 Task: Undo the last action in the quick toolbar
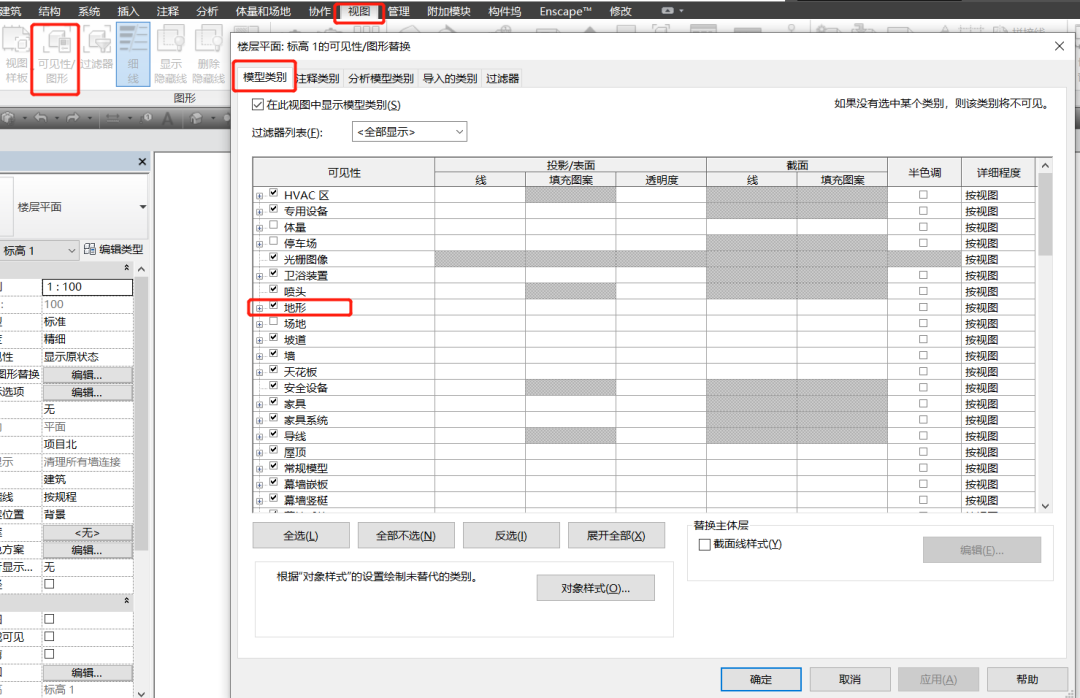pyautogui.click(x=41, y=119)
